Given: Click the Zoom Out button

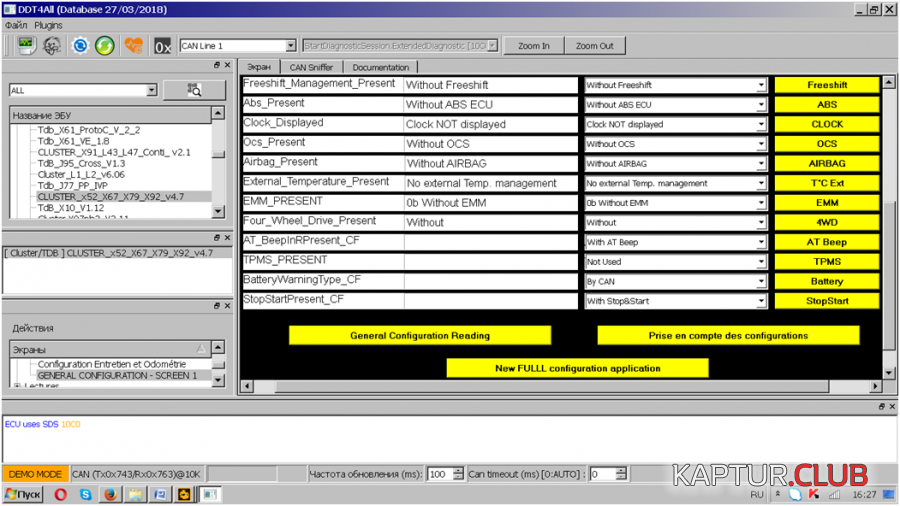Looking at the screenshot, I should 595,46.
